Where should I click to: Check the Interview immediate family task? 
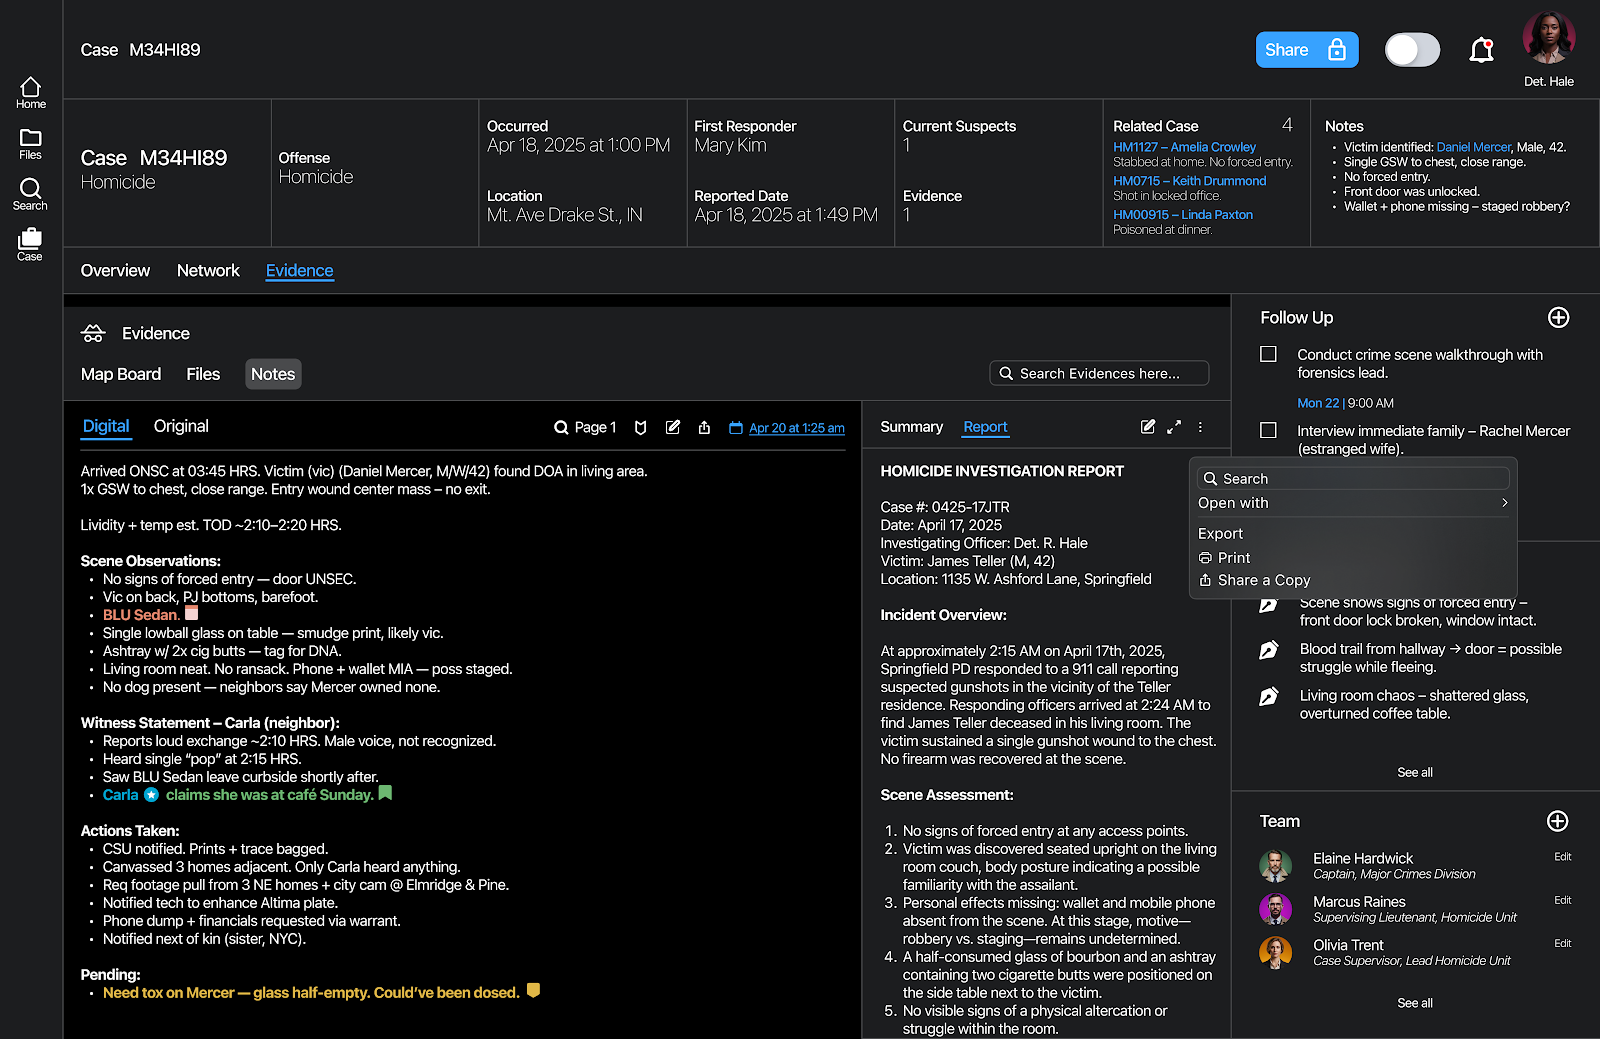(x=1268, y=430)
